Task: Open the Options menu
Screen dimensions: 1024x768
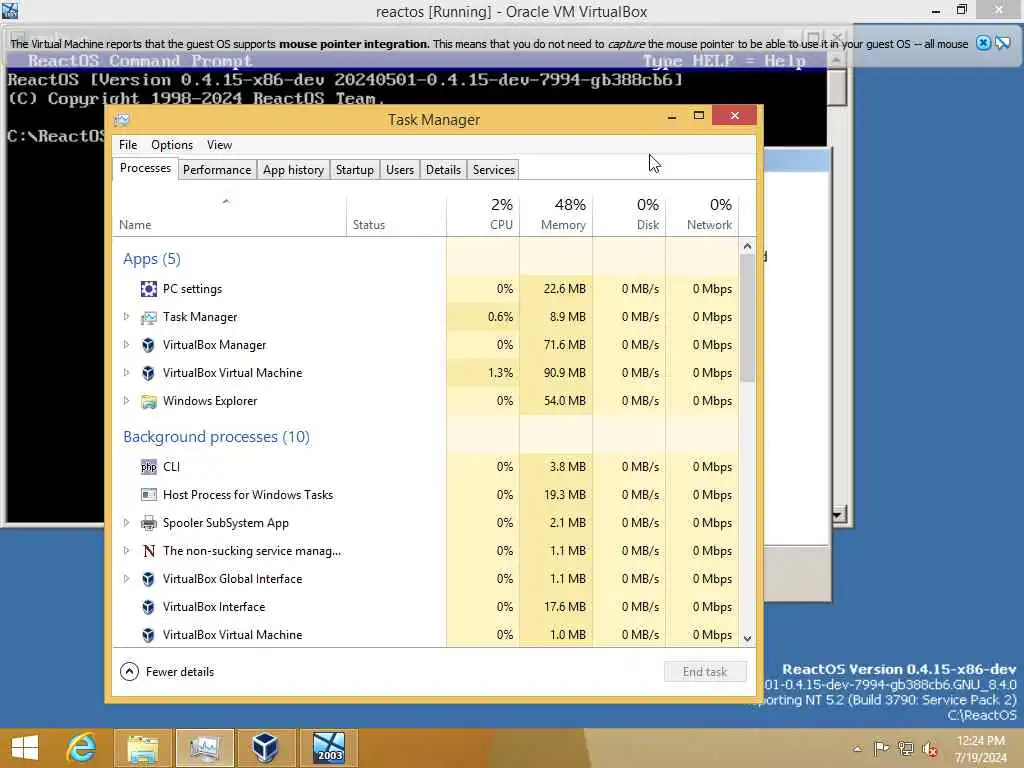Action: coord(172,145)
